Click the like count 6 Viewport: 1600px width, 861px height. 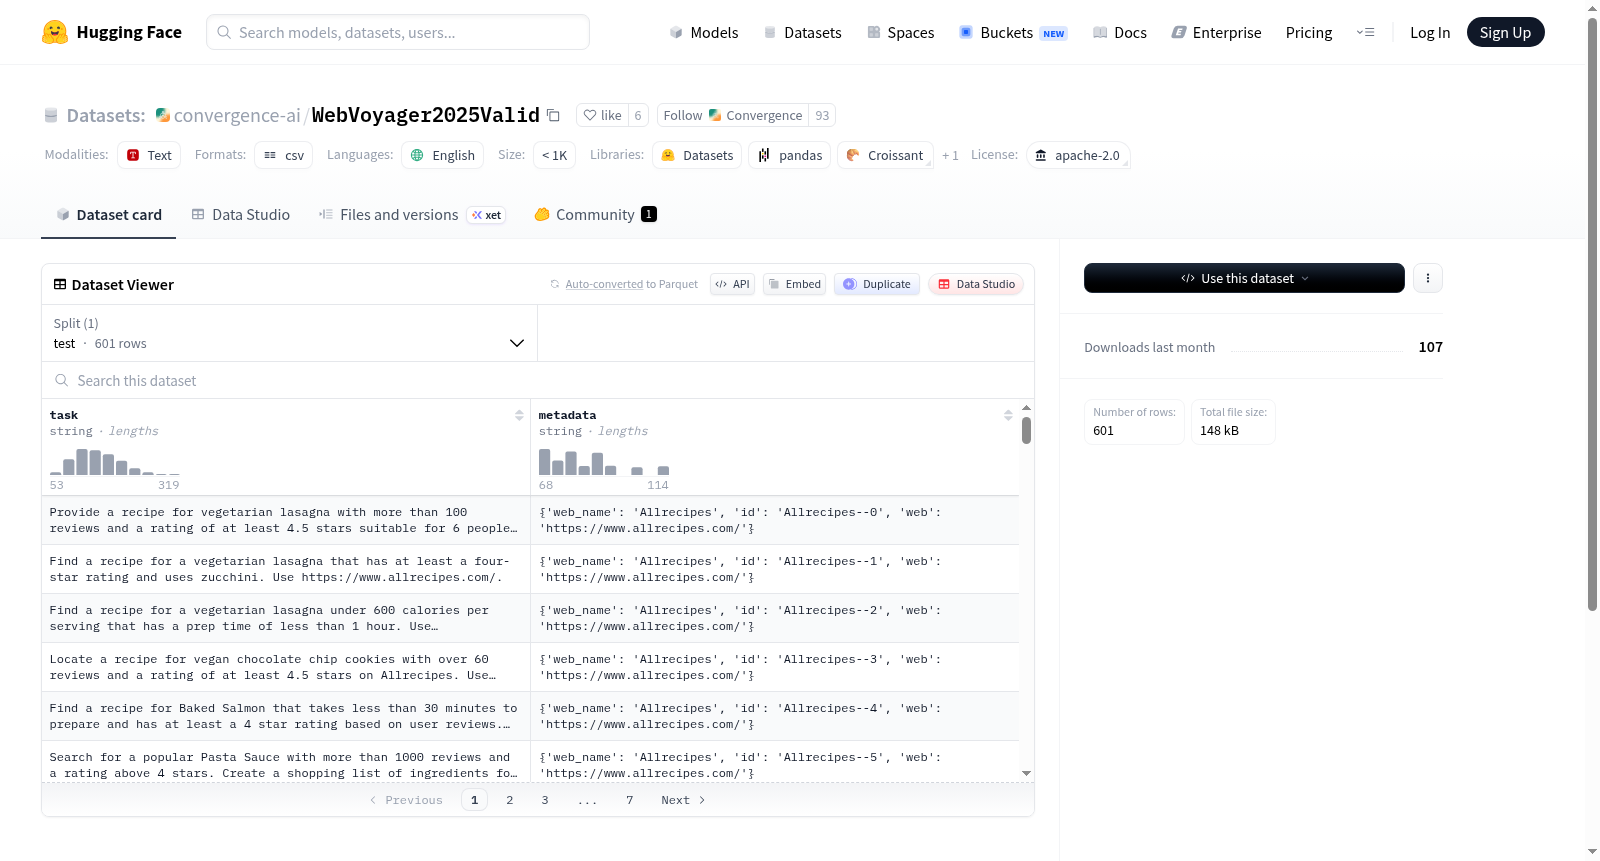pos(638,115)
